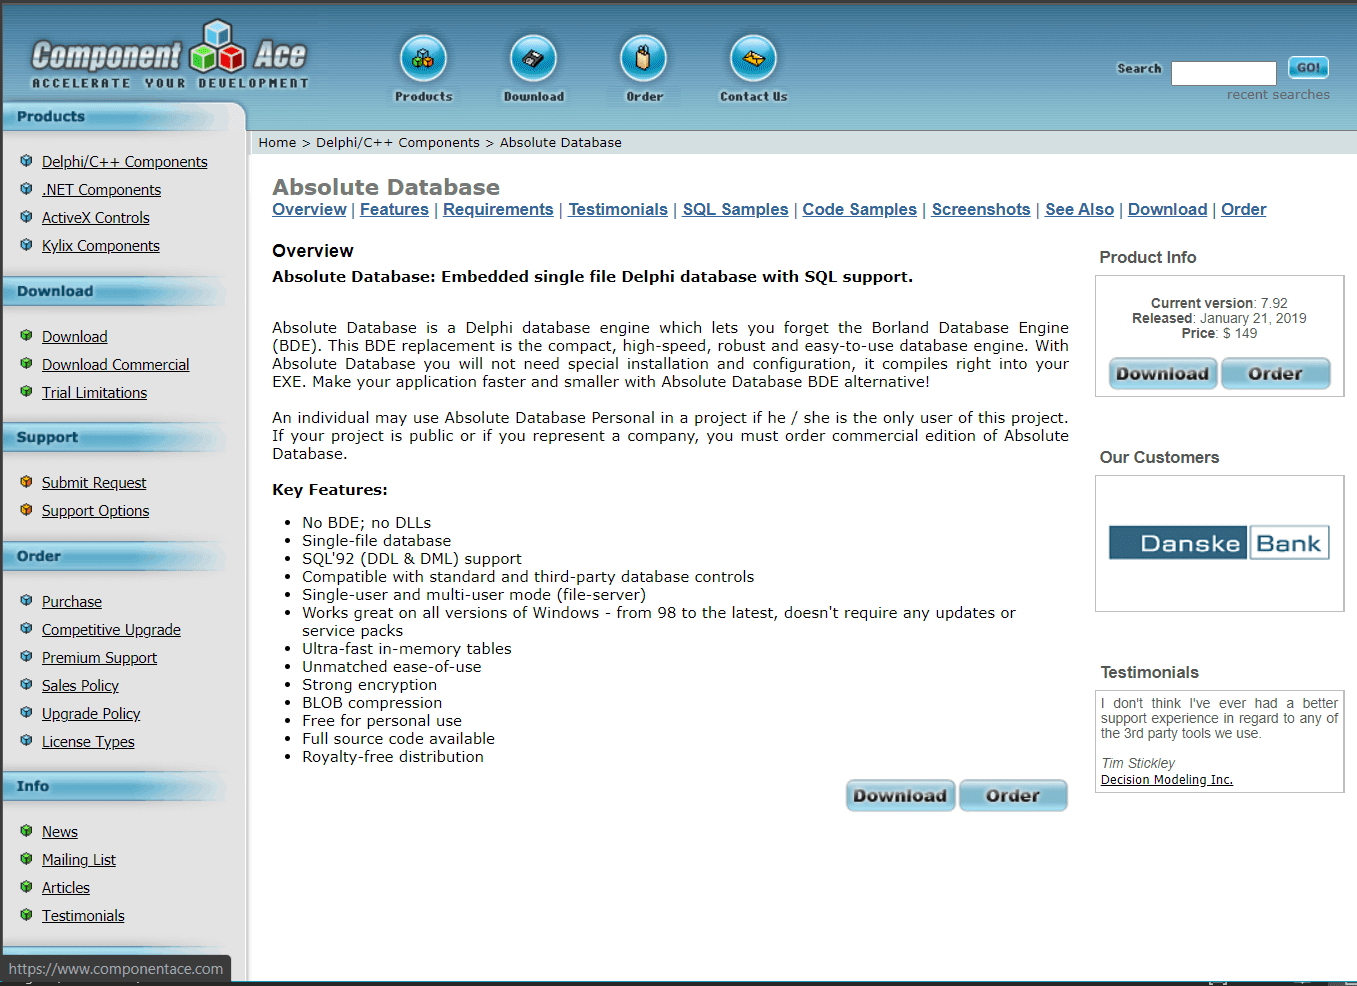The image size is (1357, 986).
Task: Click bullet icon beside Download Commercial
Action: (x=26, y=364)
